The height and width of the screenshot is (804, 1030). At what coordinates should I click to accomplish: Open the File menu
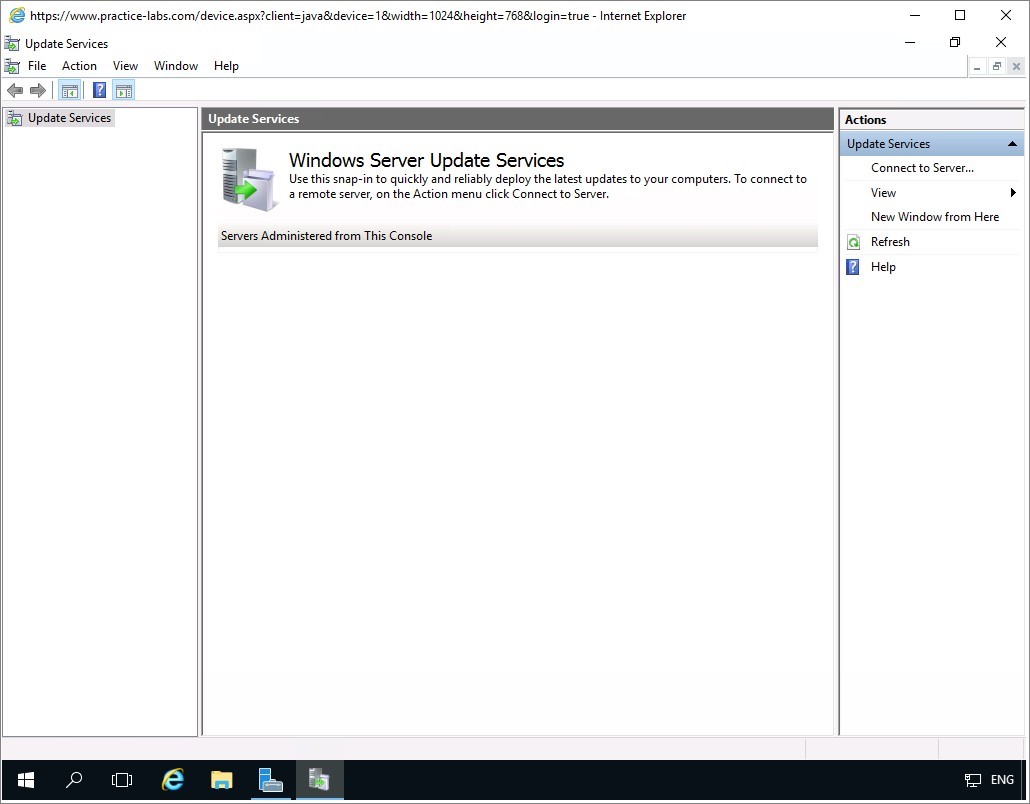click(x=37, y=66)
